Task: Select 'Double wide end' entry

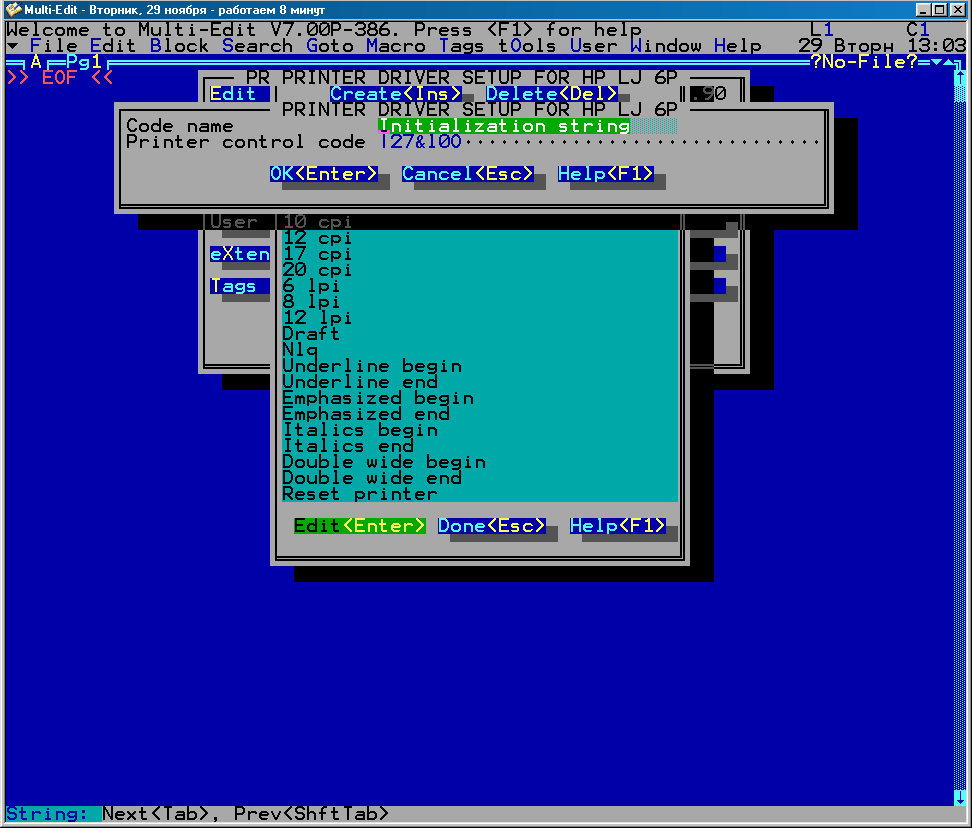Action: pyautogui.click(x=480, y=478)
